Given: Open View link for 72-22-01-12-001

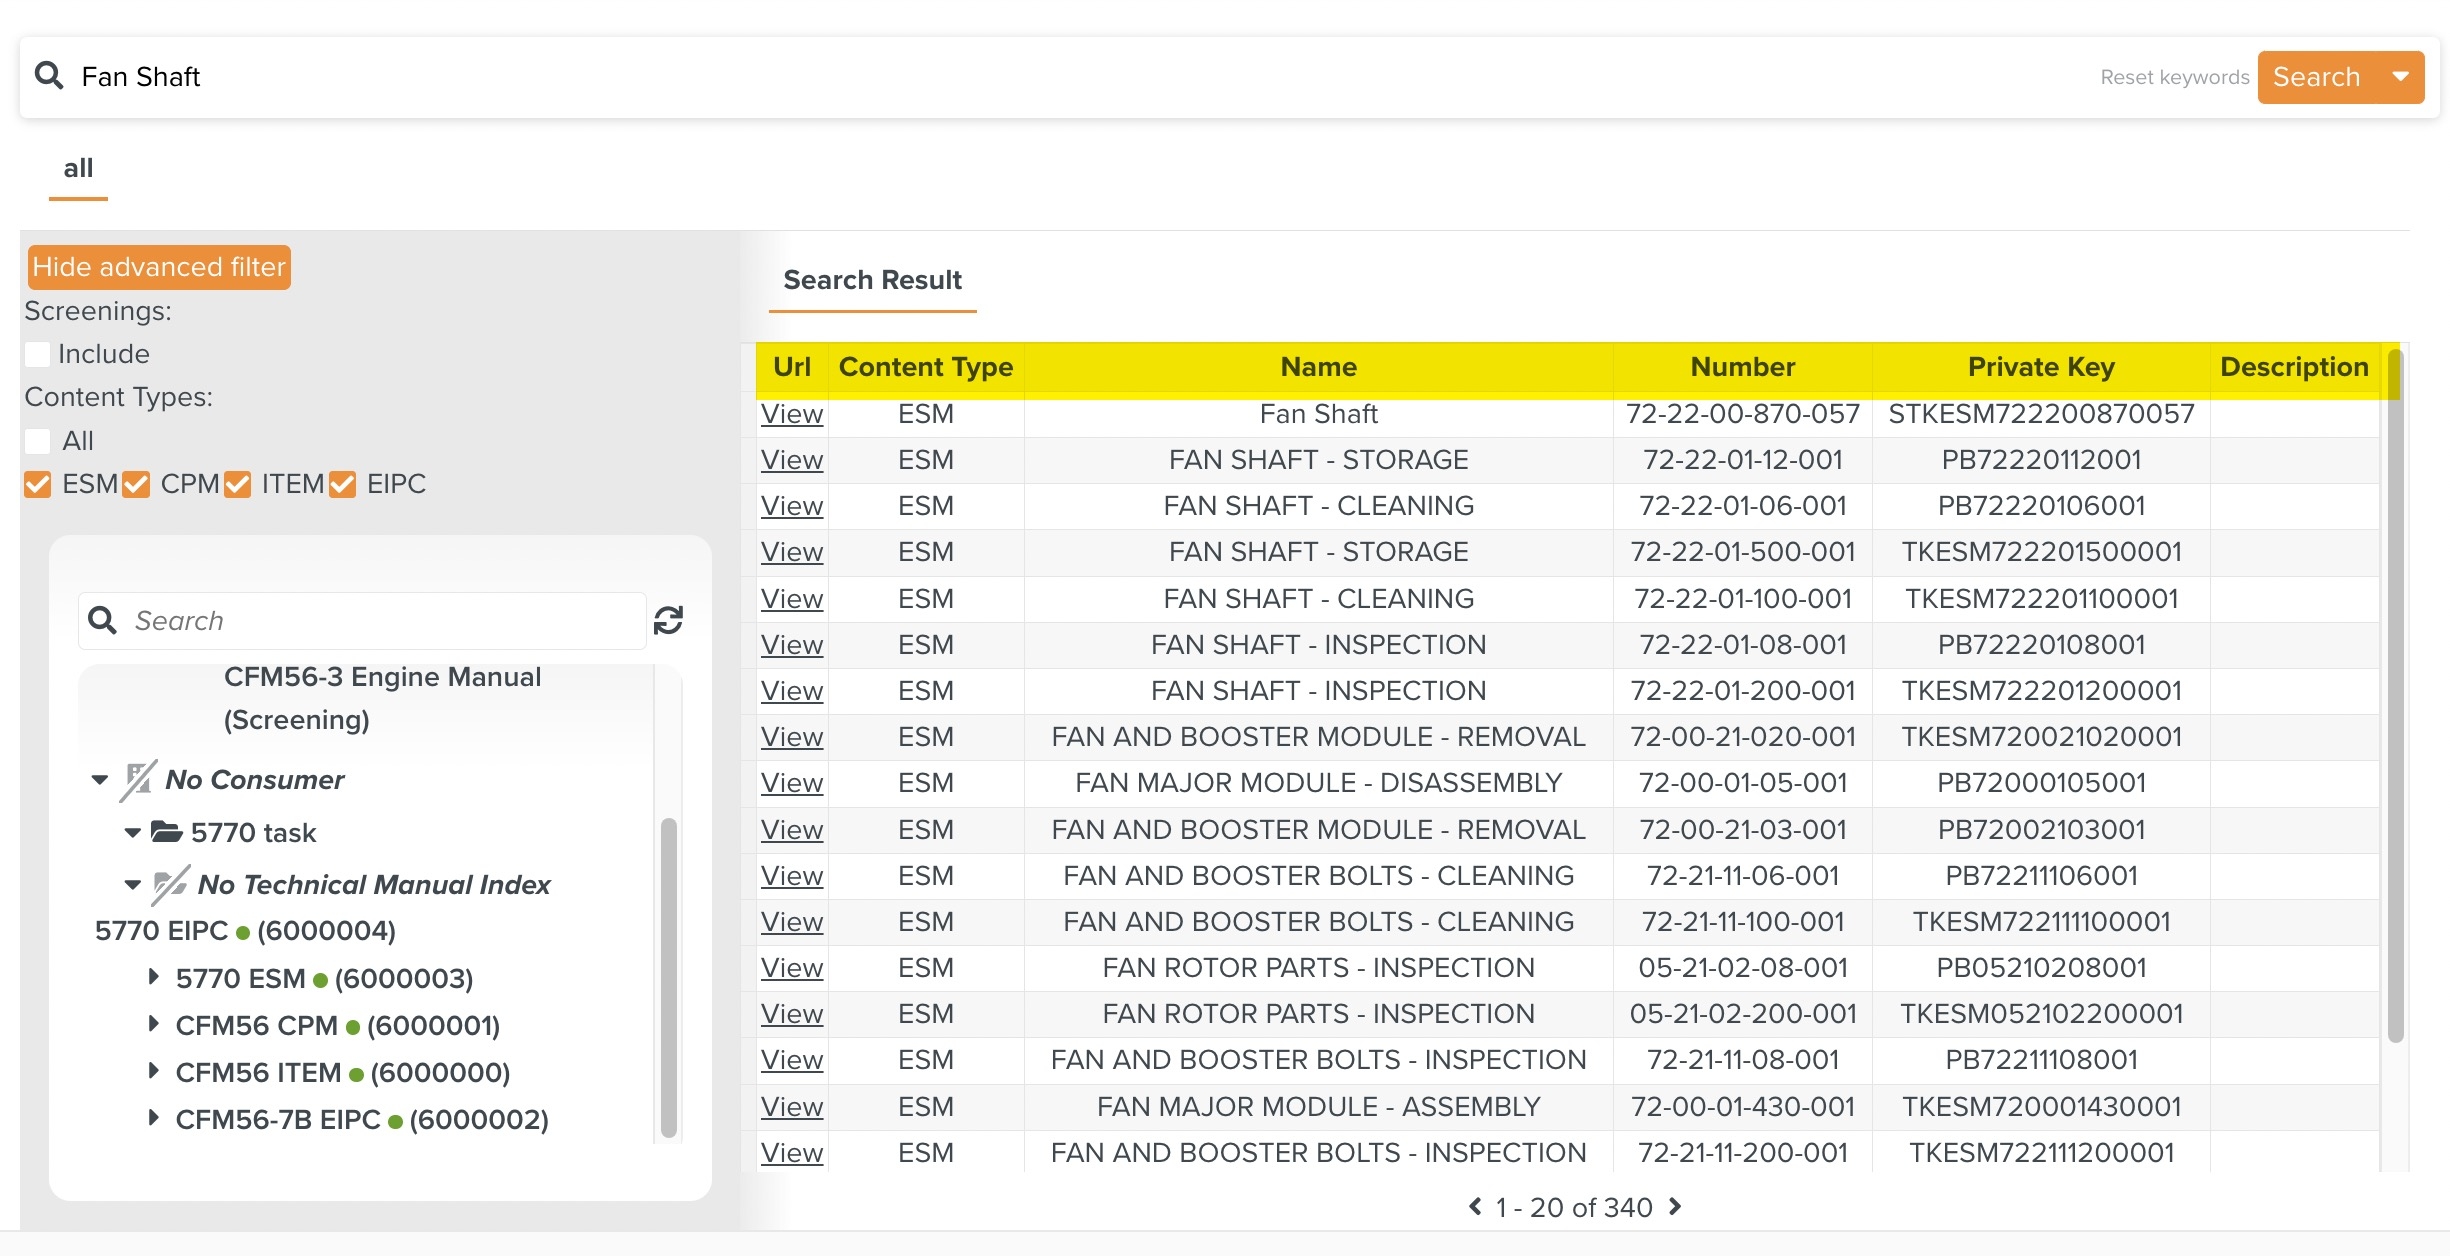Looking at the screenshot, I should click(792, 460).
